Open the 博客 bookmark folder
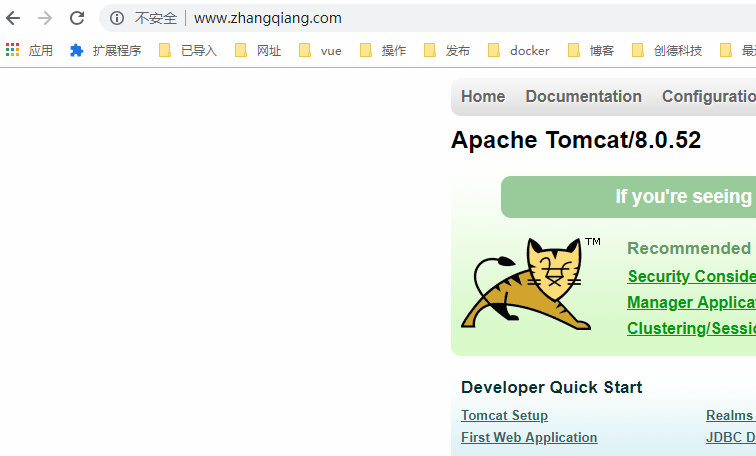Image resolution: width=756 pixels, height=456 pixels. pyautogui.click(x=591, y=50)
